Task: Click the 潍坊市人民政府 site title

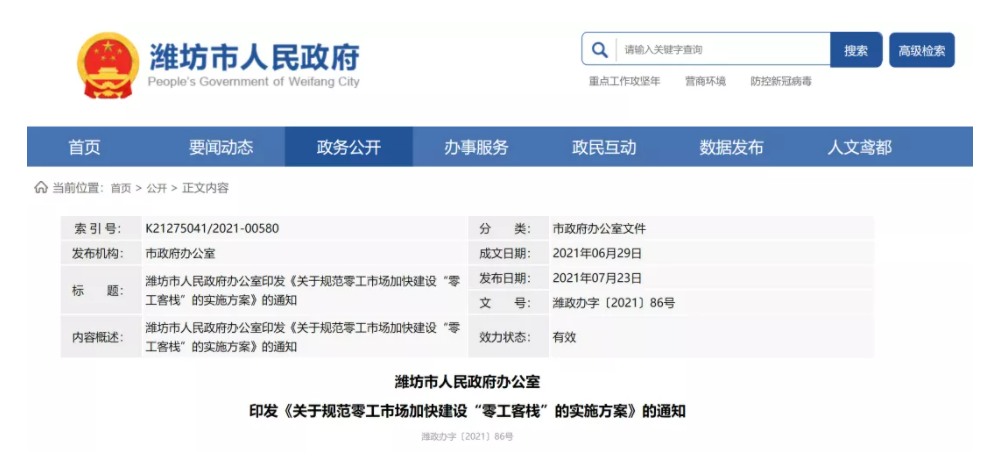Action: [253, 56]
